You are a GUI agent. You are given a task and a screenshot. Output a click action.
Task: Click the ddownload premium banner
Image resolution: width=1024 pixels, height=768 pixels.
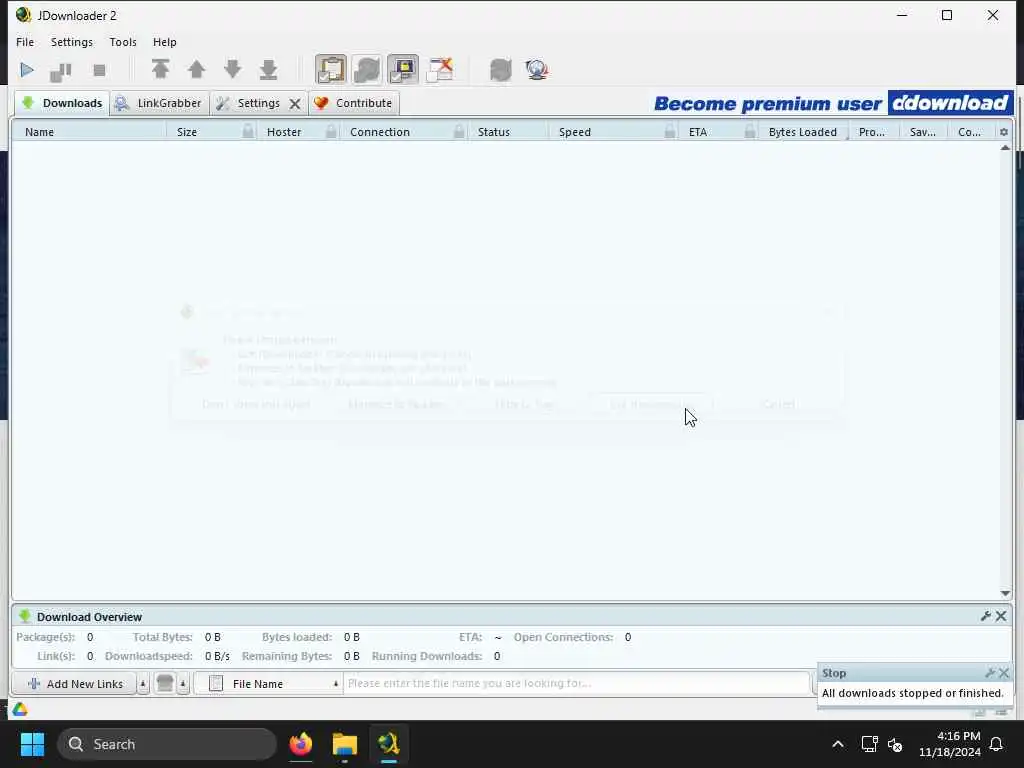(833, 103)
